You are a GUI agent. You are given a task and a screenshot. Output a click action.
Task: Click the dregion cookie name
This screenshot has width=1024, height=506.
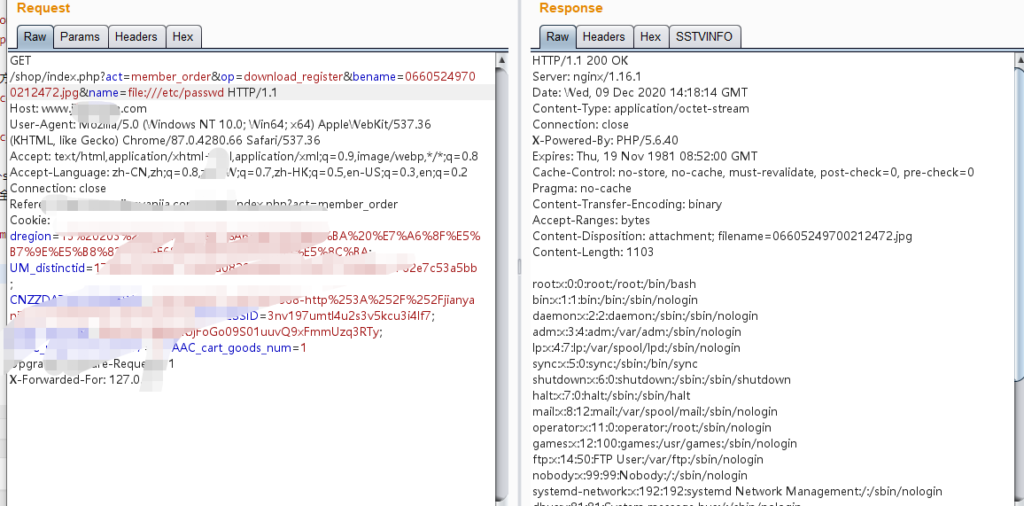pyautogui.click(x=29, y=236)
